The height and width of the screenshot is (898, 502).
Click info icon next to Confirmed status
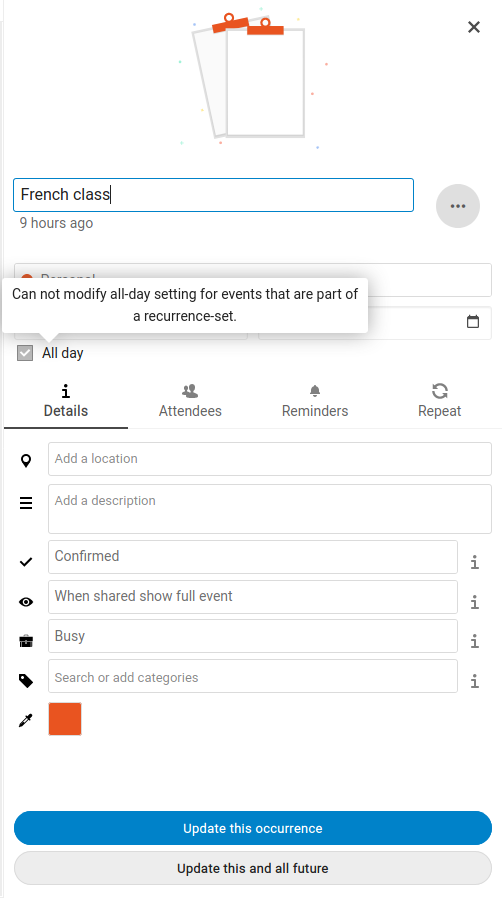[475, 562]
